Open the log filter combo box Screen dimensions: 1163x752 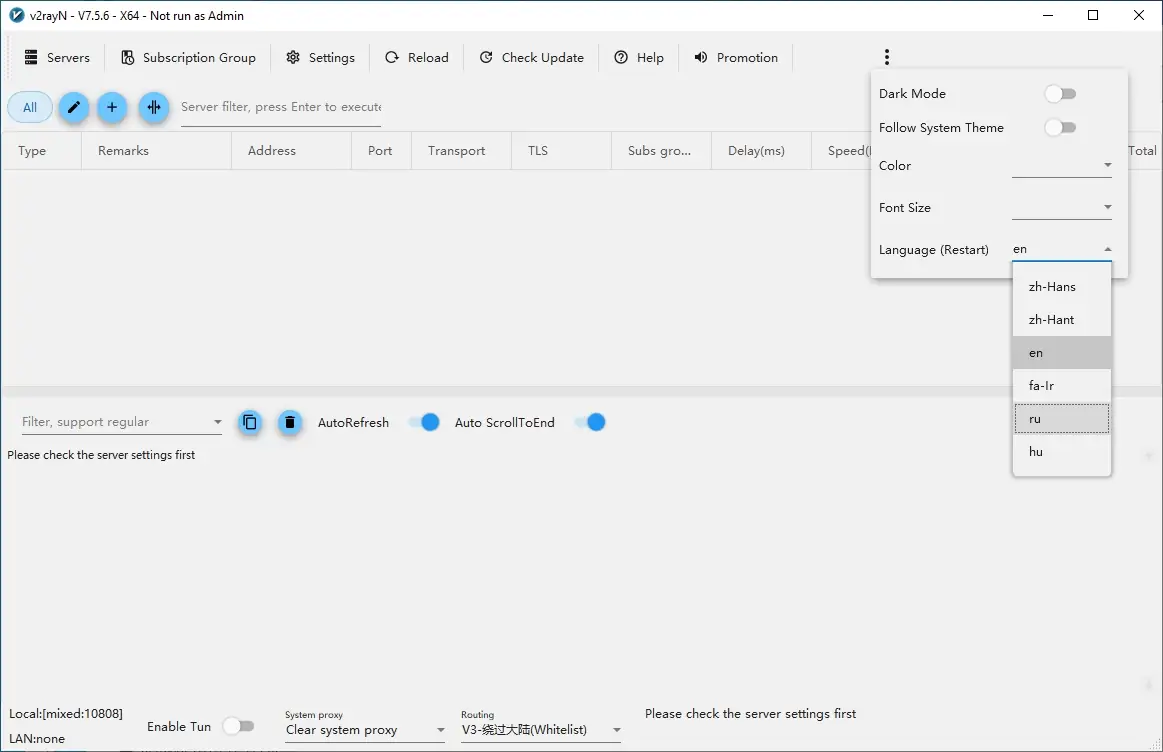click(122, 422)
